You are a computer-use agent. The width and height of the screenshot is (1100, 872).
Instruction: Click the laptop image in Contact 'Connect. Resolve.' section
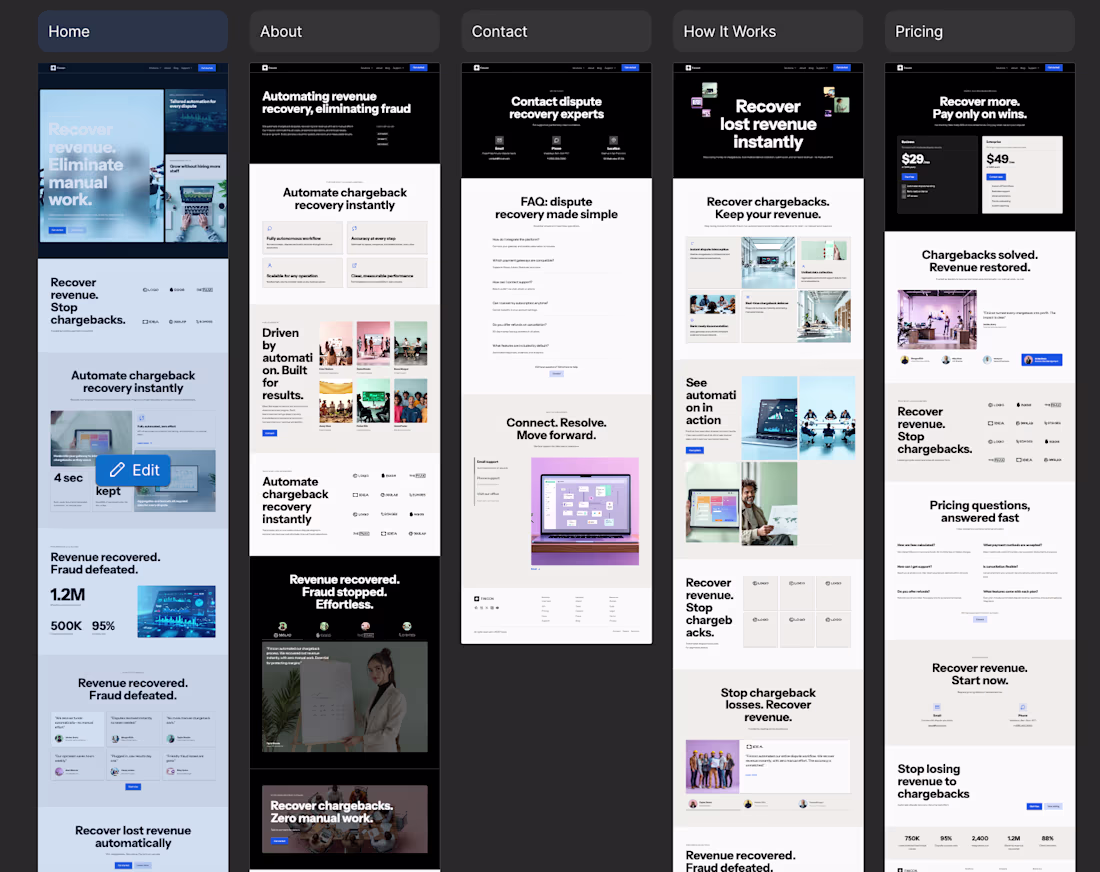(585, 511)
